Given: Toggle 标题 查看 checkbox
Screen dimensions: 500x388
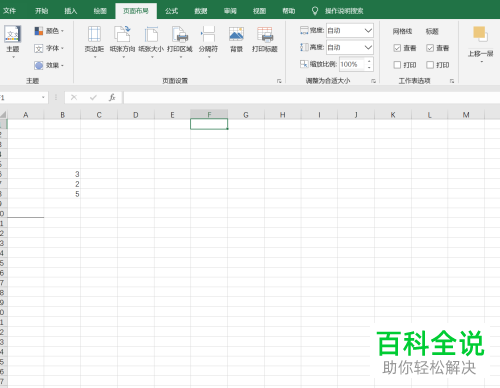Looking at the screenshot, I should tap(430, 48).
